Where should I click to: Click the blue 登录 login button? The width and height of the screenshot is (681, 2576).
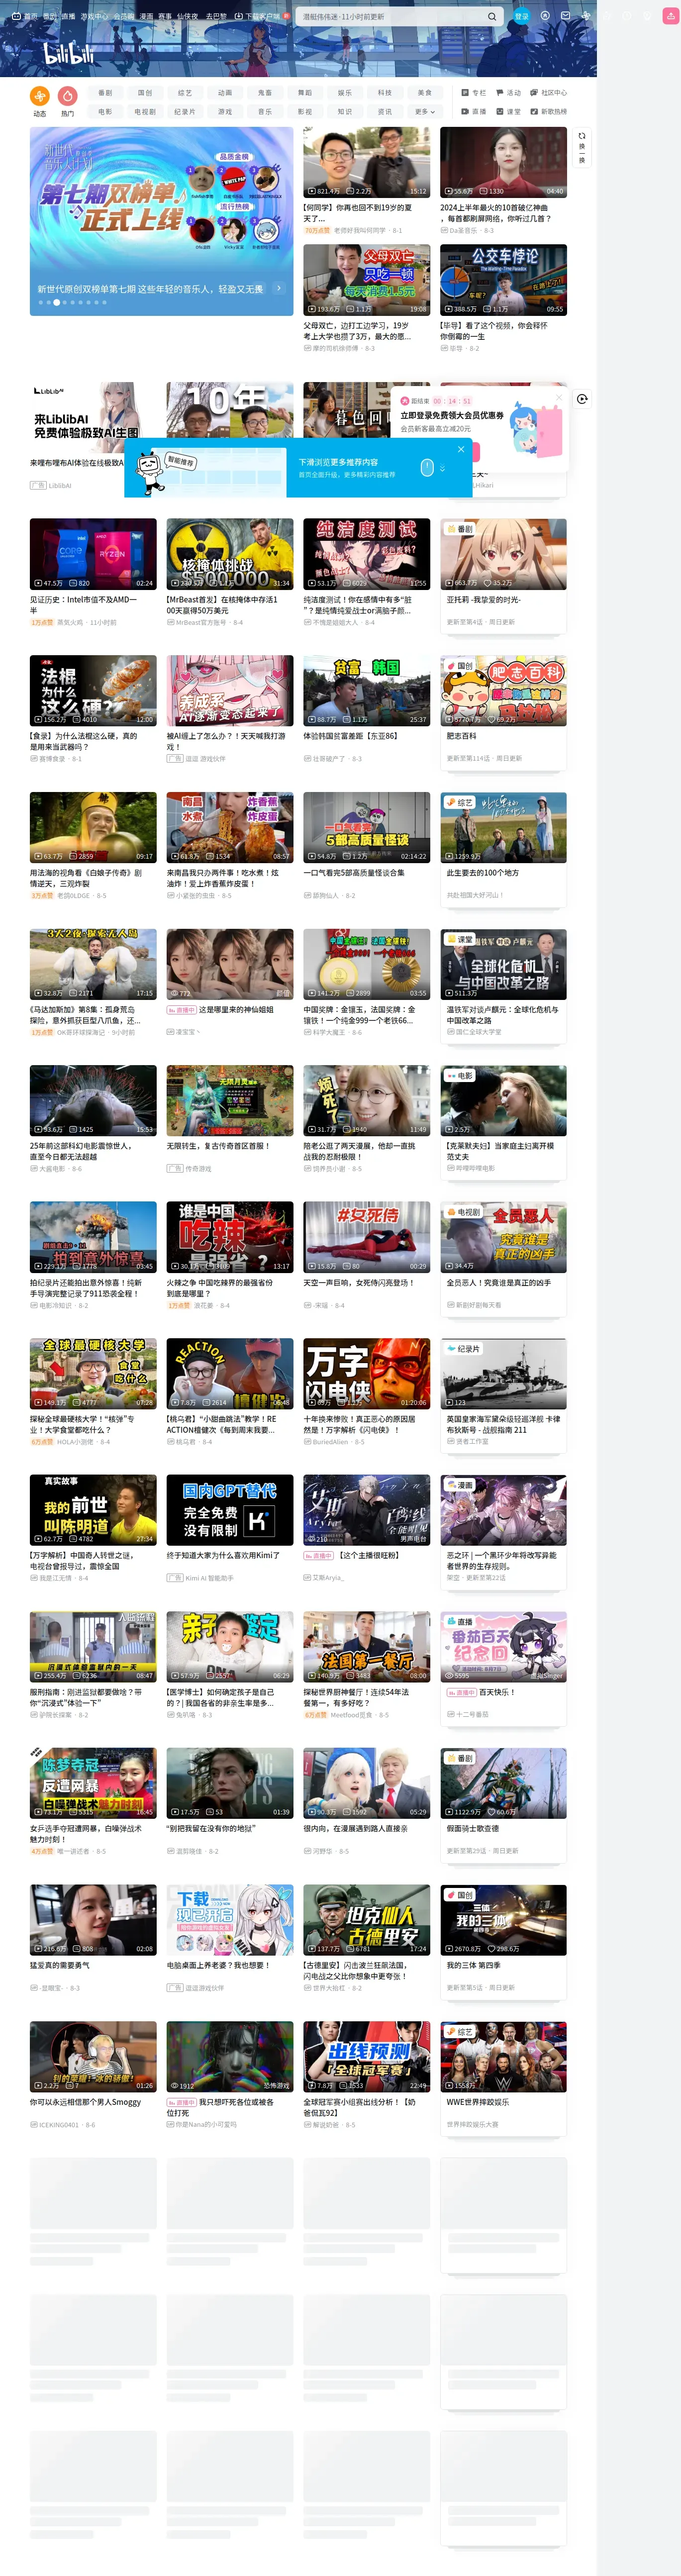pyautogui.click(x=521, y=16)
